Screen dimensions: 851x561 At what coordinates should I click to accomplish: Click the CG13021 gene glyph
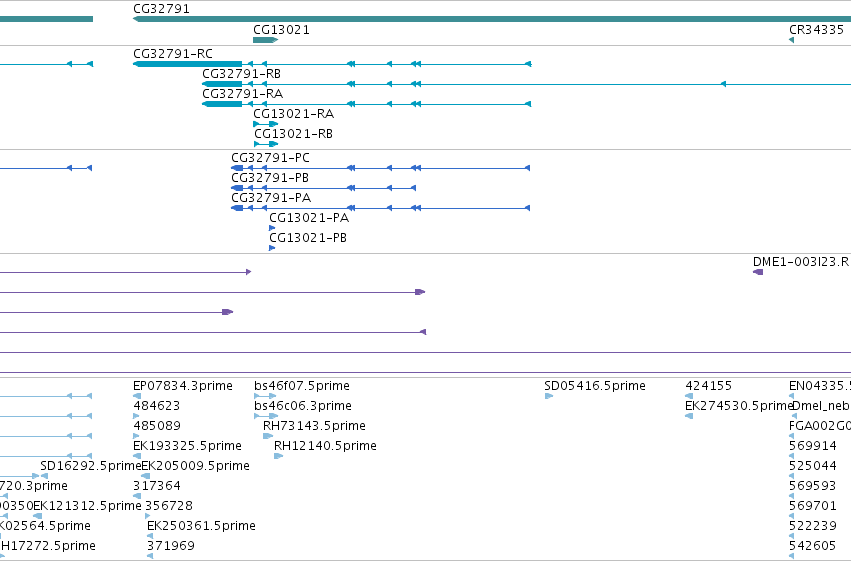coord(265,40)
